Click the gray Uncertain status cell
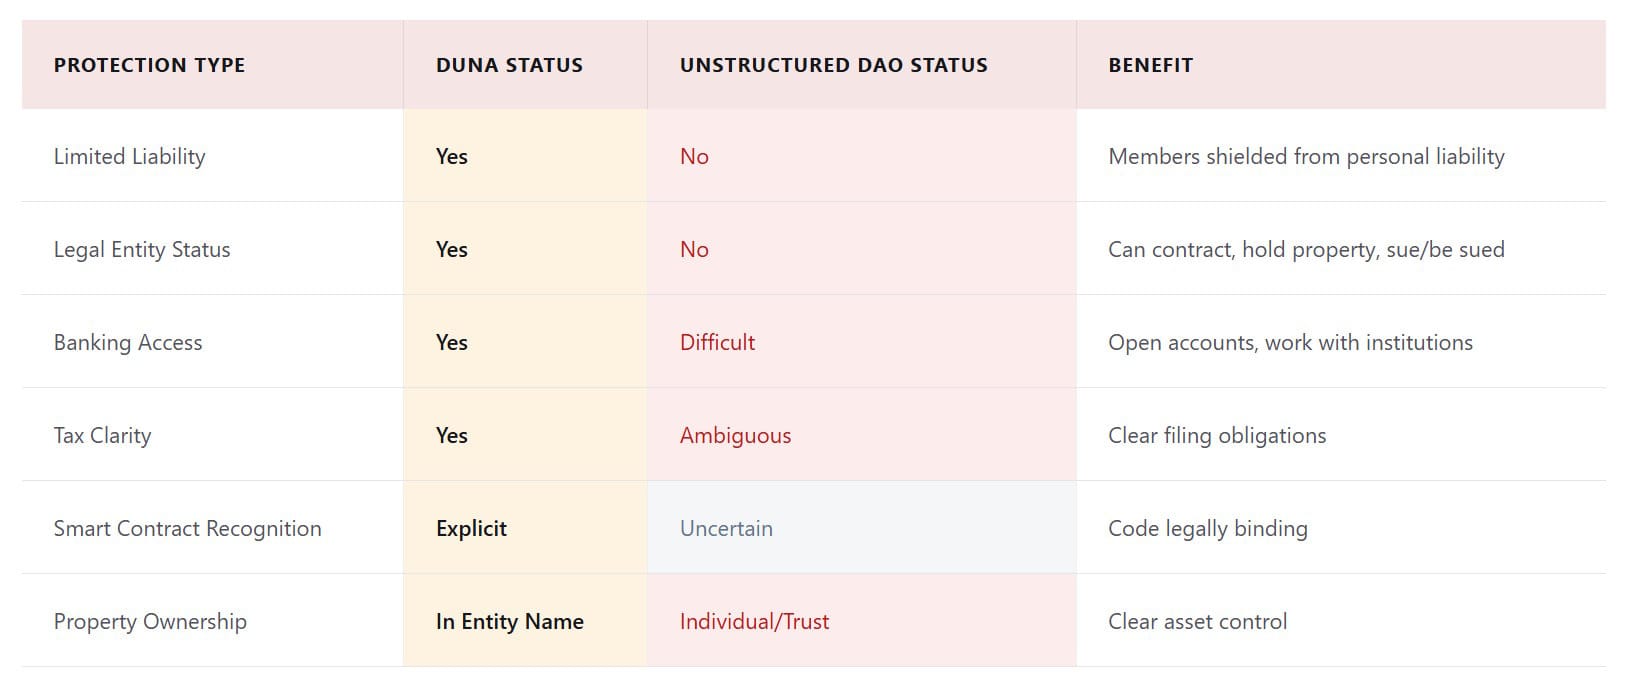 [x=726, y=528]
